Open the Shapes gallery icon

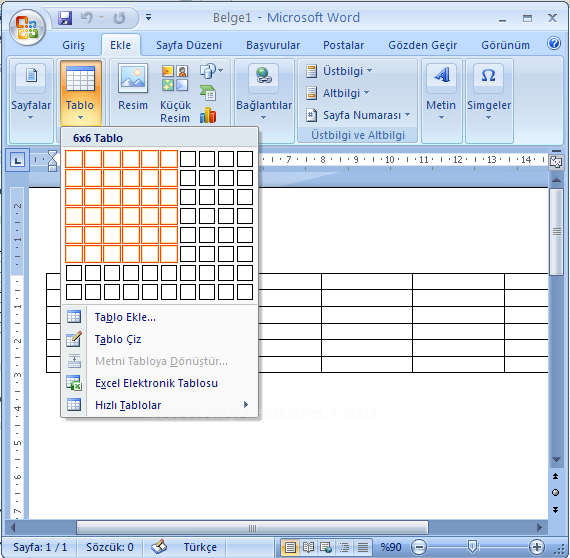(211, 71)
